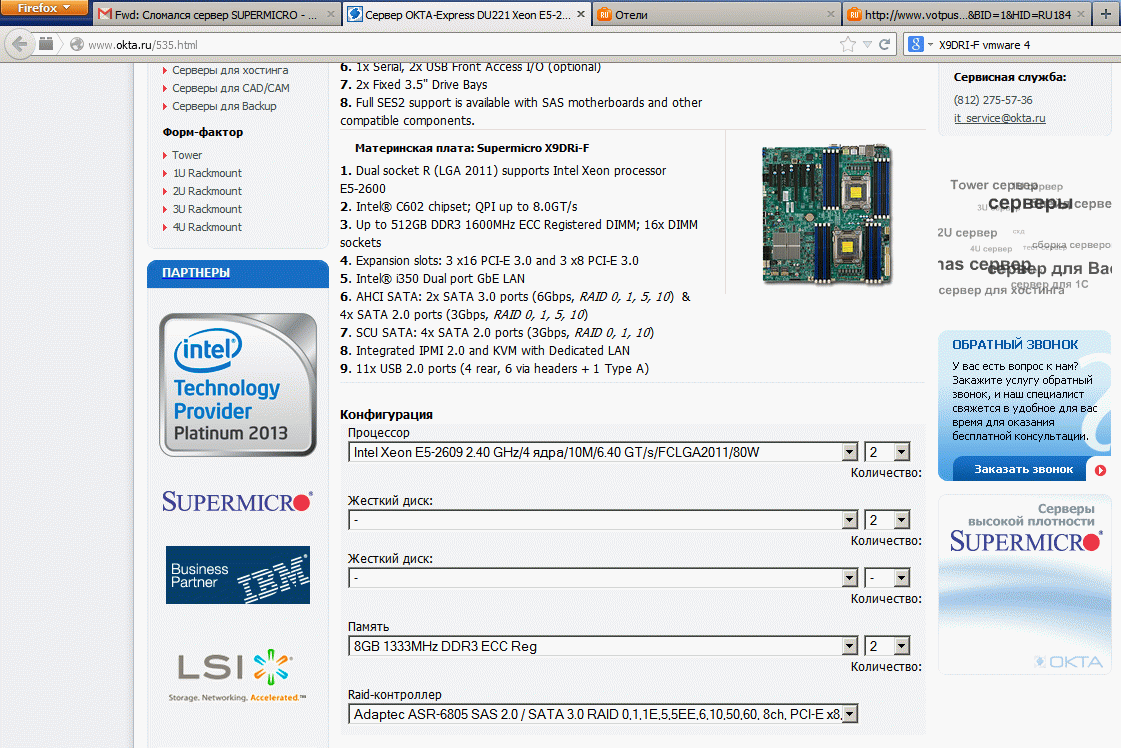This screenshot has width=1121, height=748.
Task: Click the Intel Technology Provider Platinum 2013 badge
Action: point(237,385)
